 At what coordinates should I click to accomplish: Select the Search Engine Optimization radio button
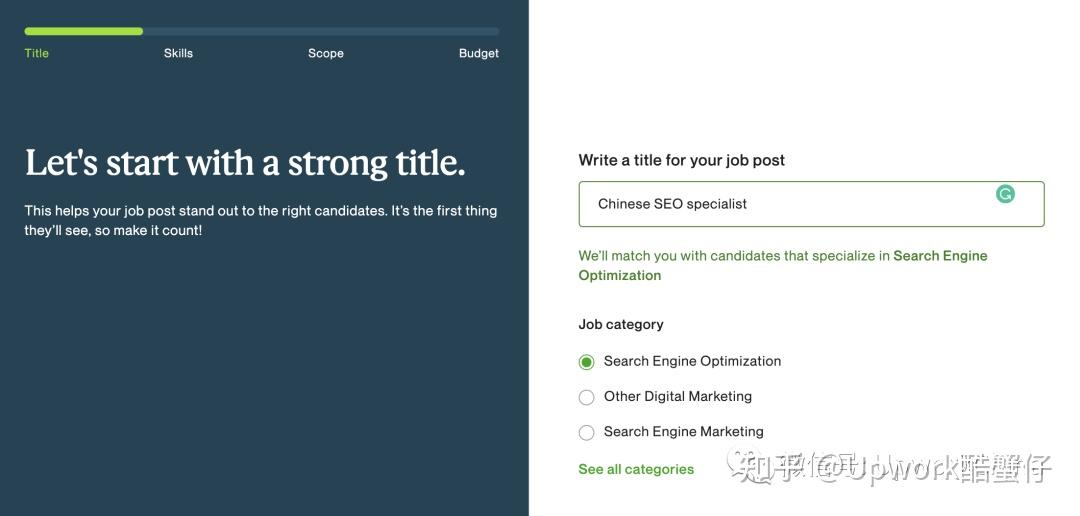tap(587, 362)
